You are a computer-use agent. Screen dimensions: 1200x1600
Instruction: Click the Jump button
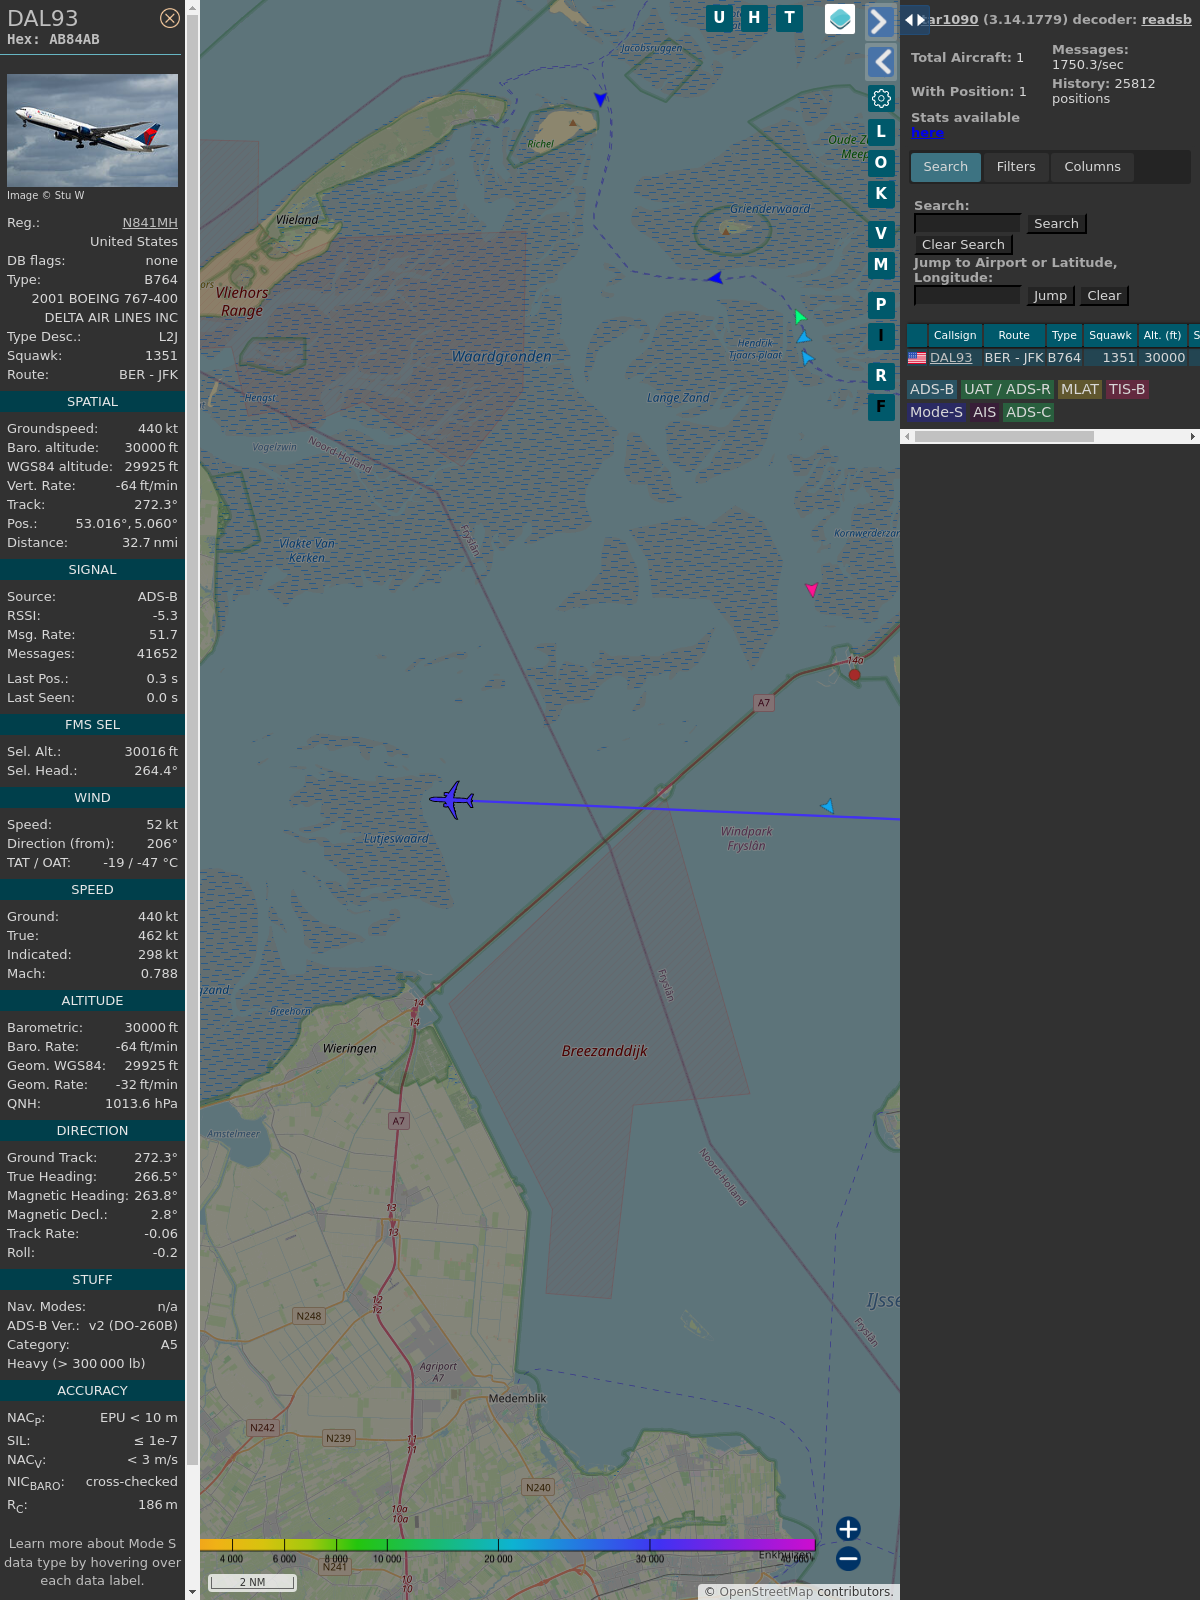point(1050,296)
